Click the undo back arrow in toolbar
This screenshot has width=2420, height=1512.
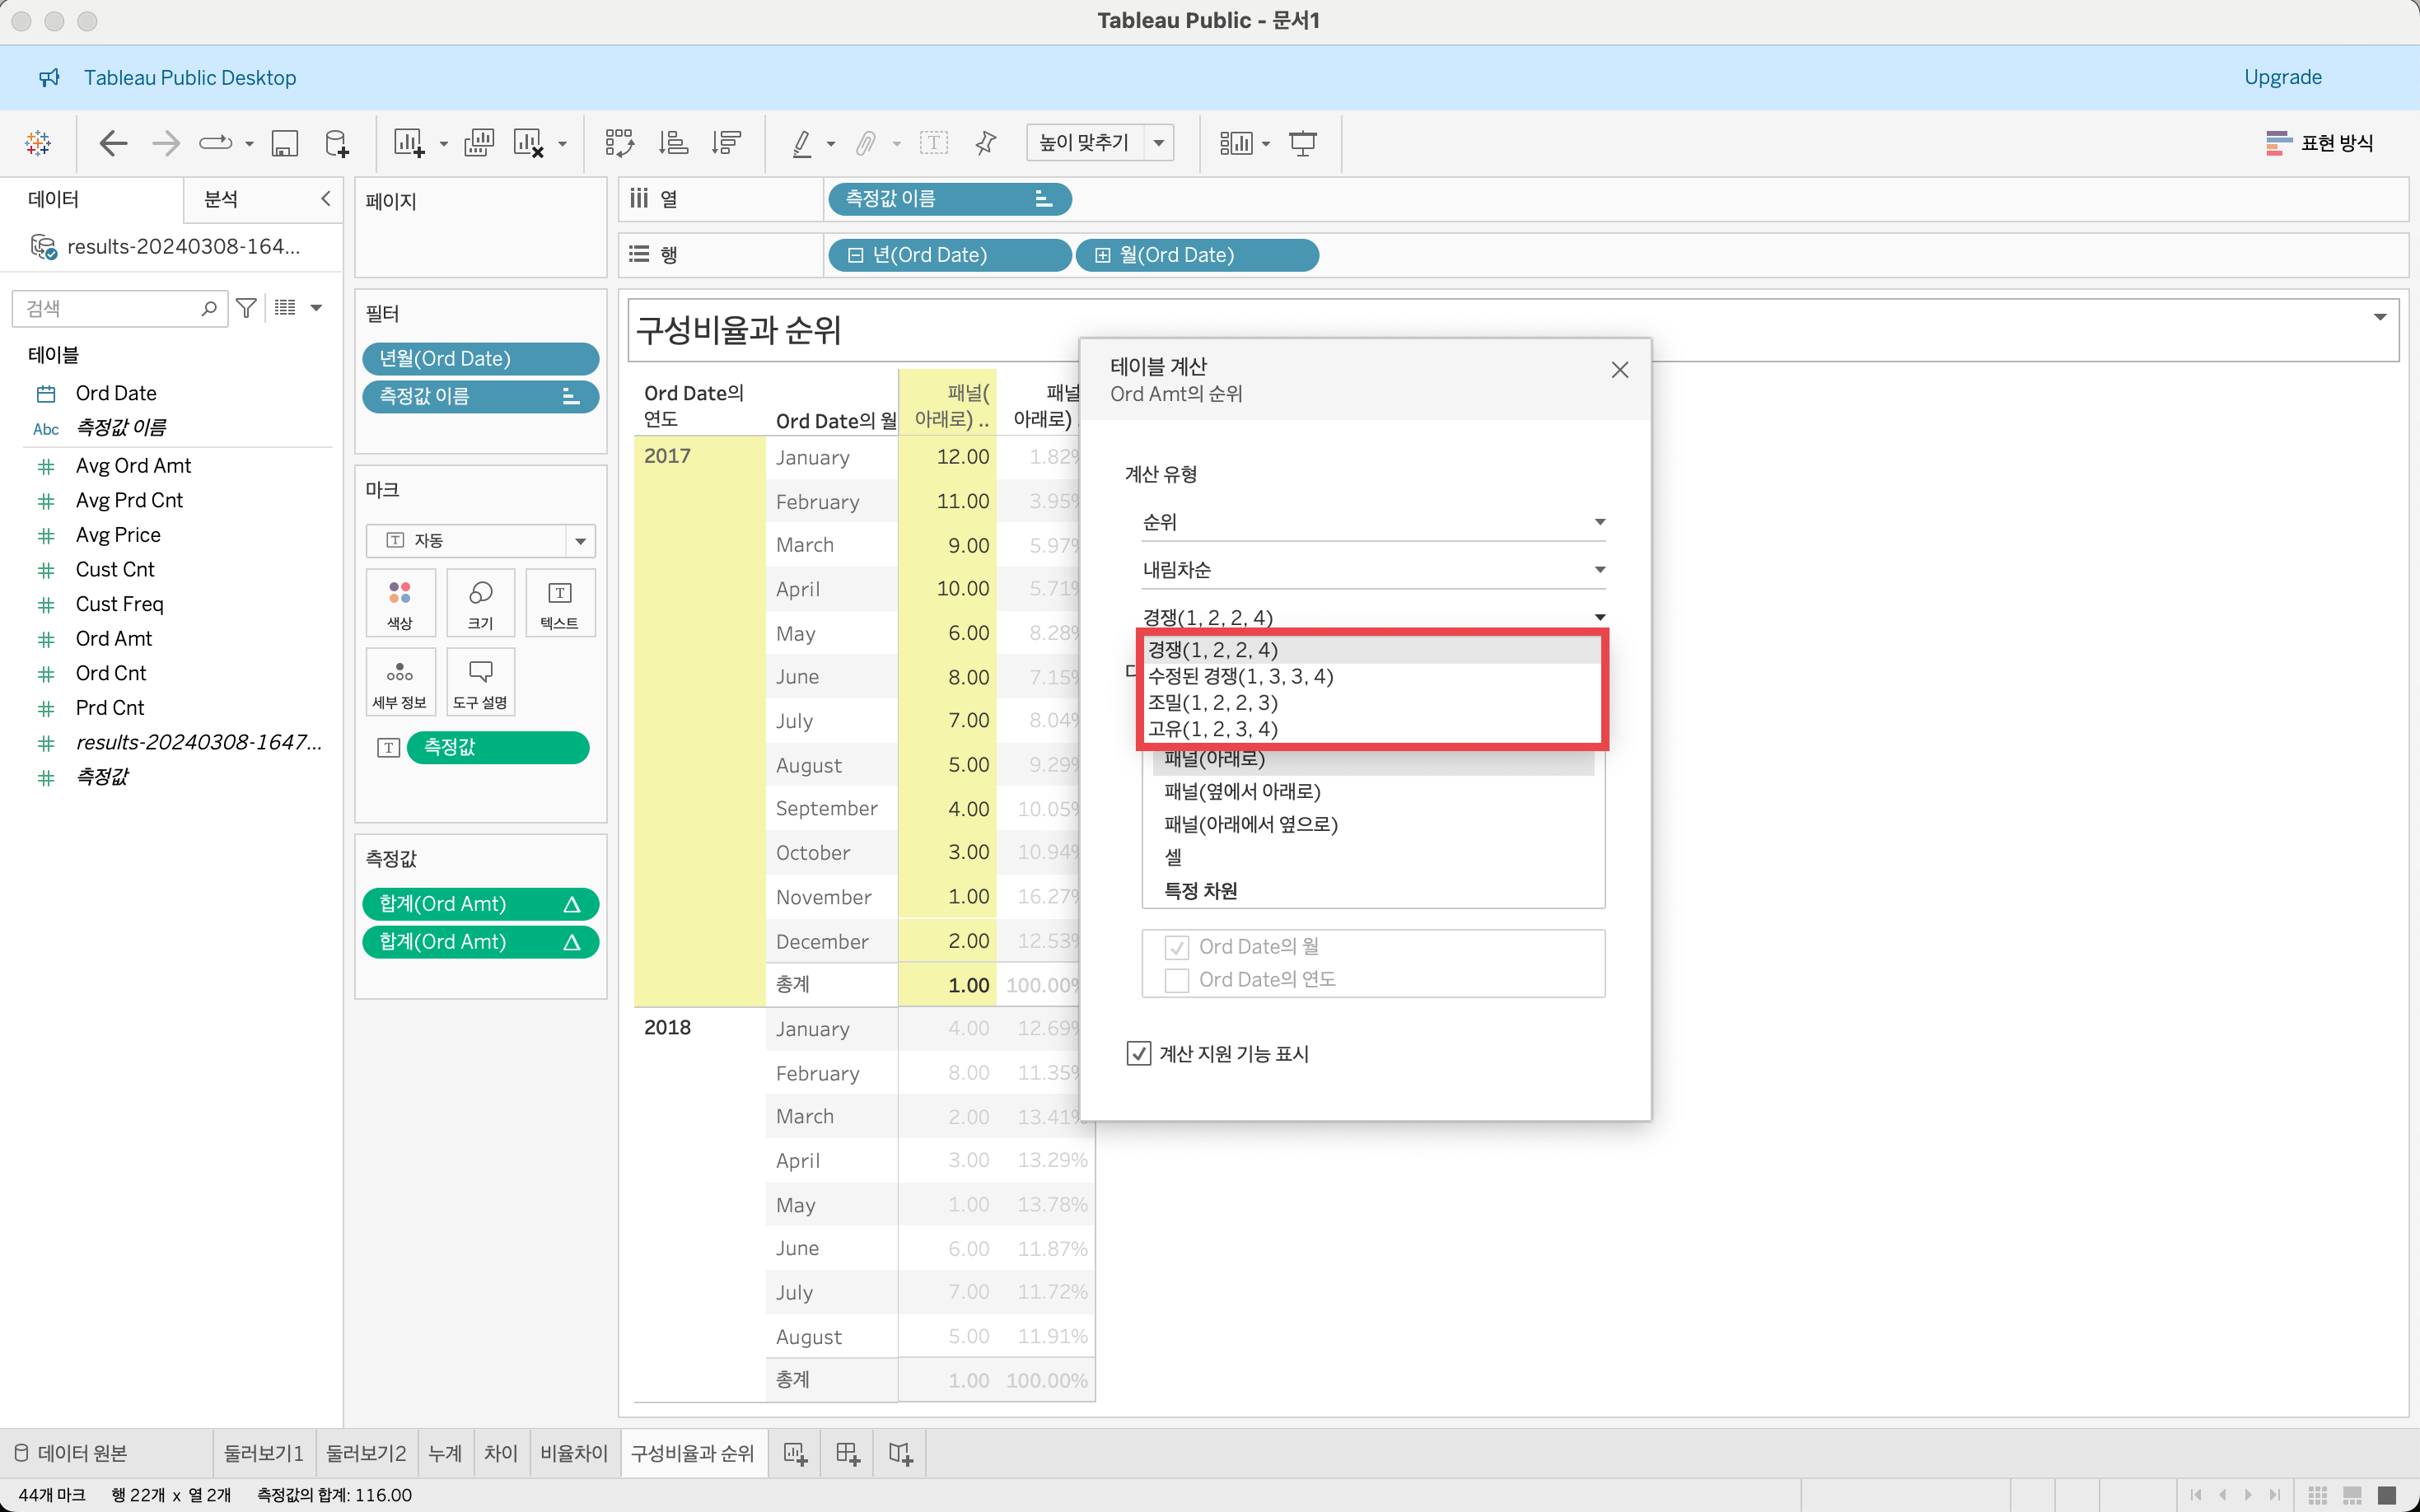point(113,143)
